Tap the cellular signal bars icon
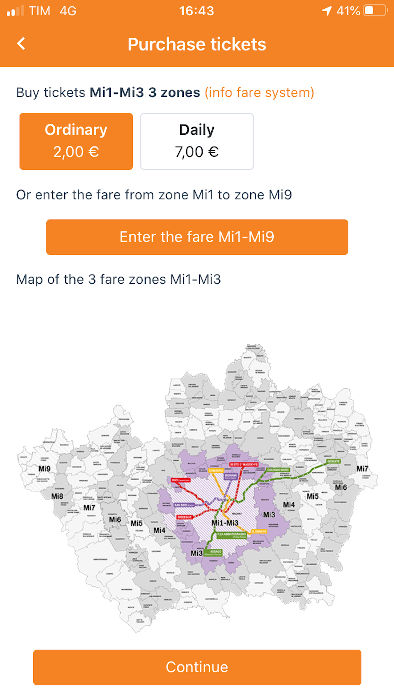This screenshot has width=394, height=700. tap(15, 11)
